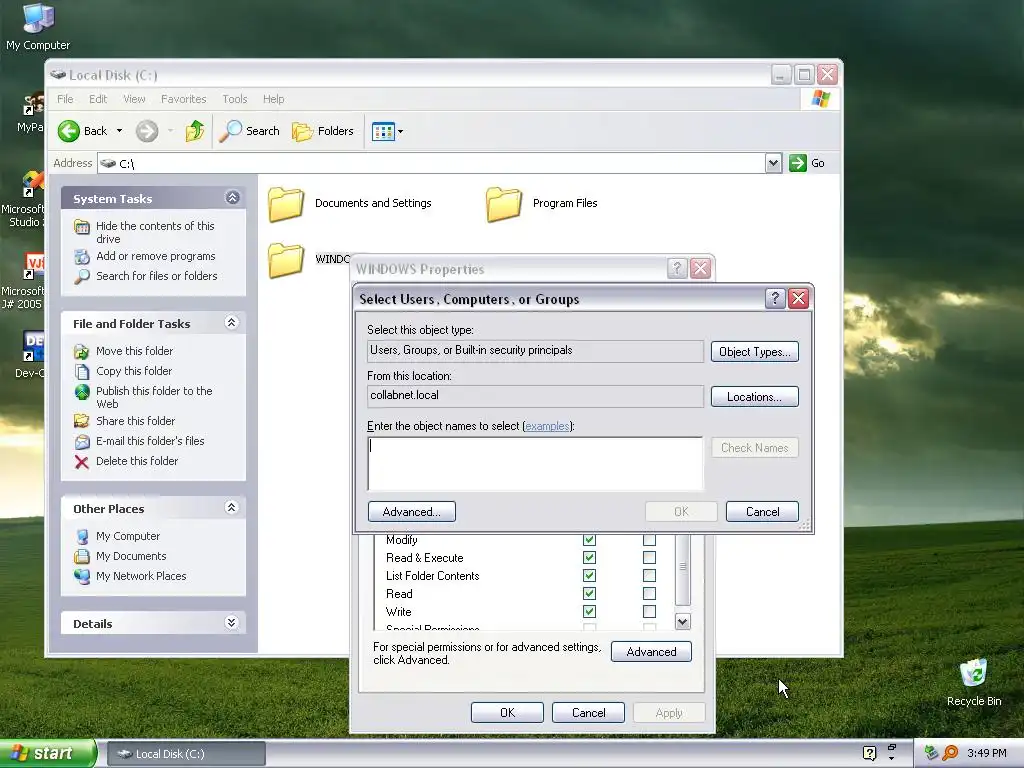Collapse the File and Folder Tasks panel

point(231,323)
